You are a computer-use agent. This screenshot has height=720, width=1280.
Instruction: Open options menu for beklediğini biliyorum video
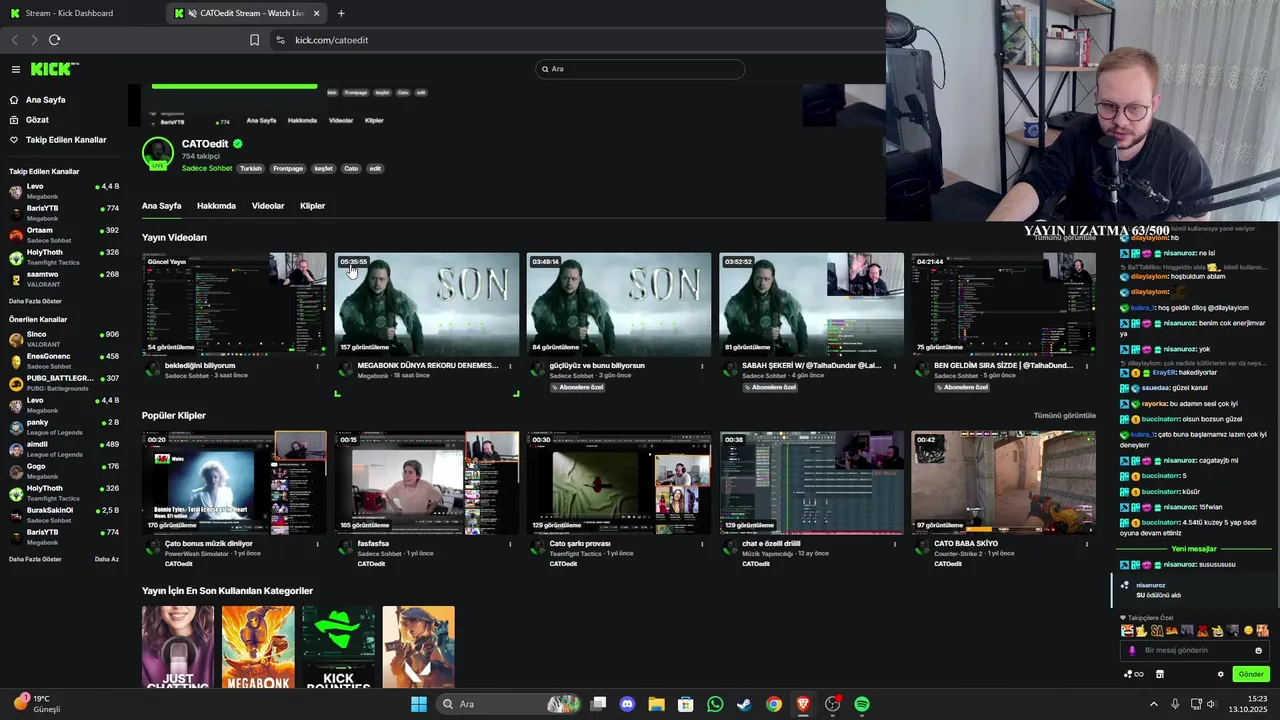coord(318,366)
